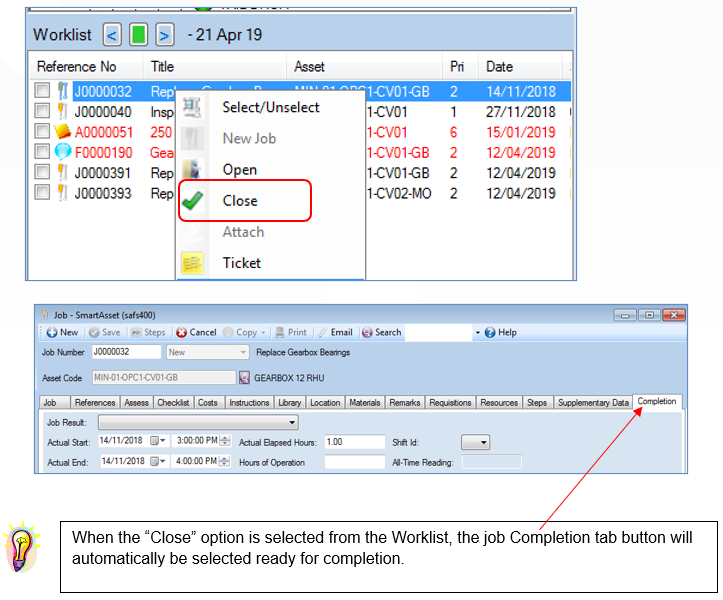723x600 pixels.
Task: Click Email in the Job window toolbar
Action: click(x=335, y=332)
